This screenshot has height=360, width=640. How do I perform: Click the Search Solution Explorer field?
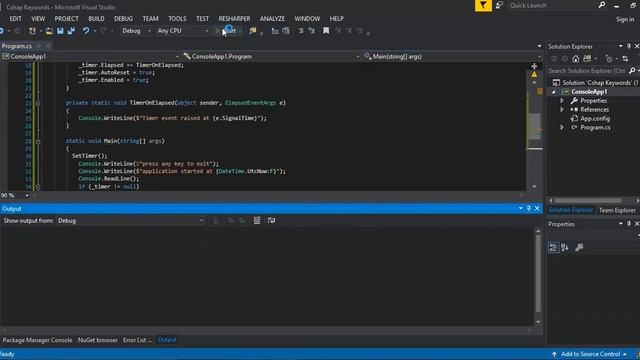click(x=587, y=71)
